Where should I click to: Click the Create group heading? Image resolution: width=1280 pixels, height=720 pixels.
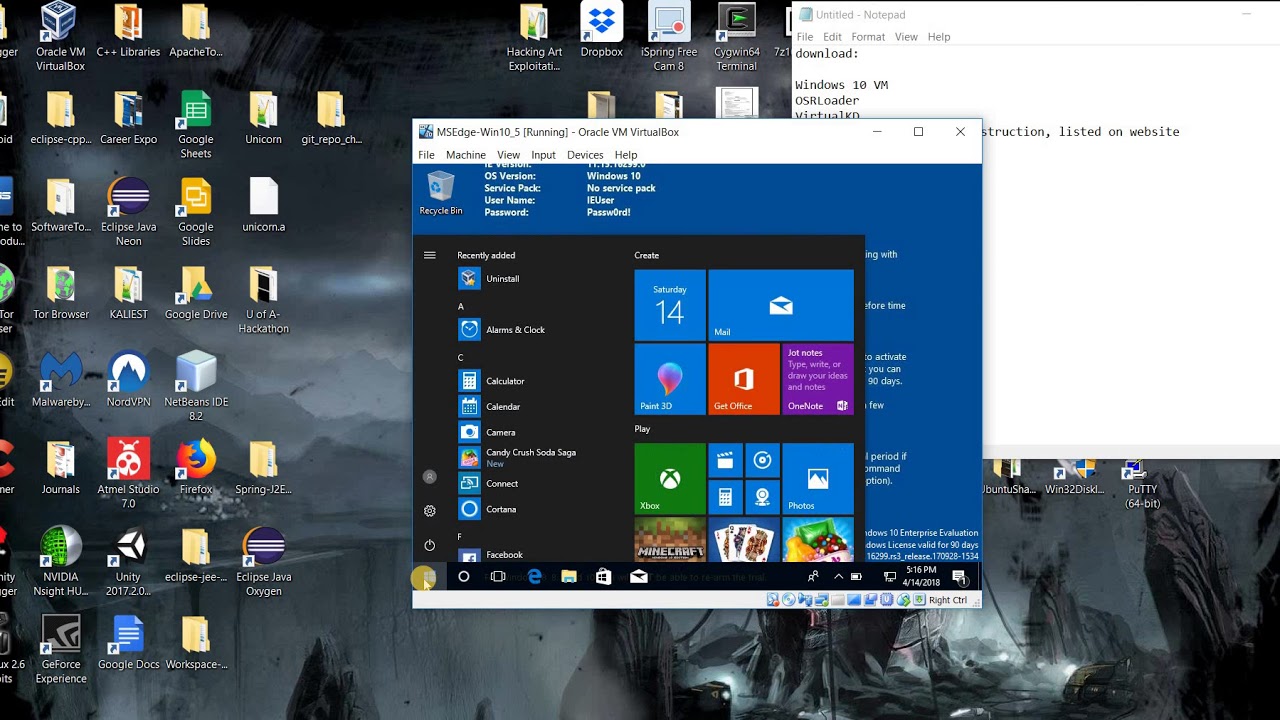(647, 256)
